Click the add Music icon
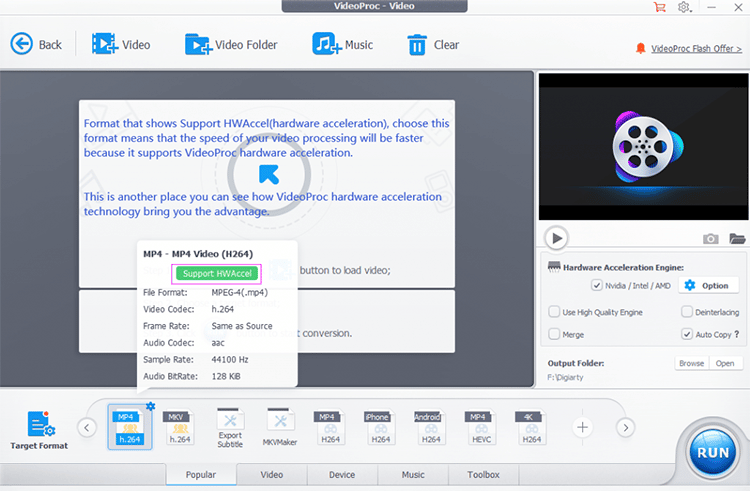Image resolution: width=750 pixels, height=491 pixels. [326, 44]
